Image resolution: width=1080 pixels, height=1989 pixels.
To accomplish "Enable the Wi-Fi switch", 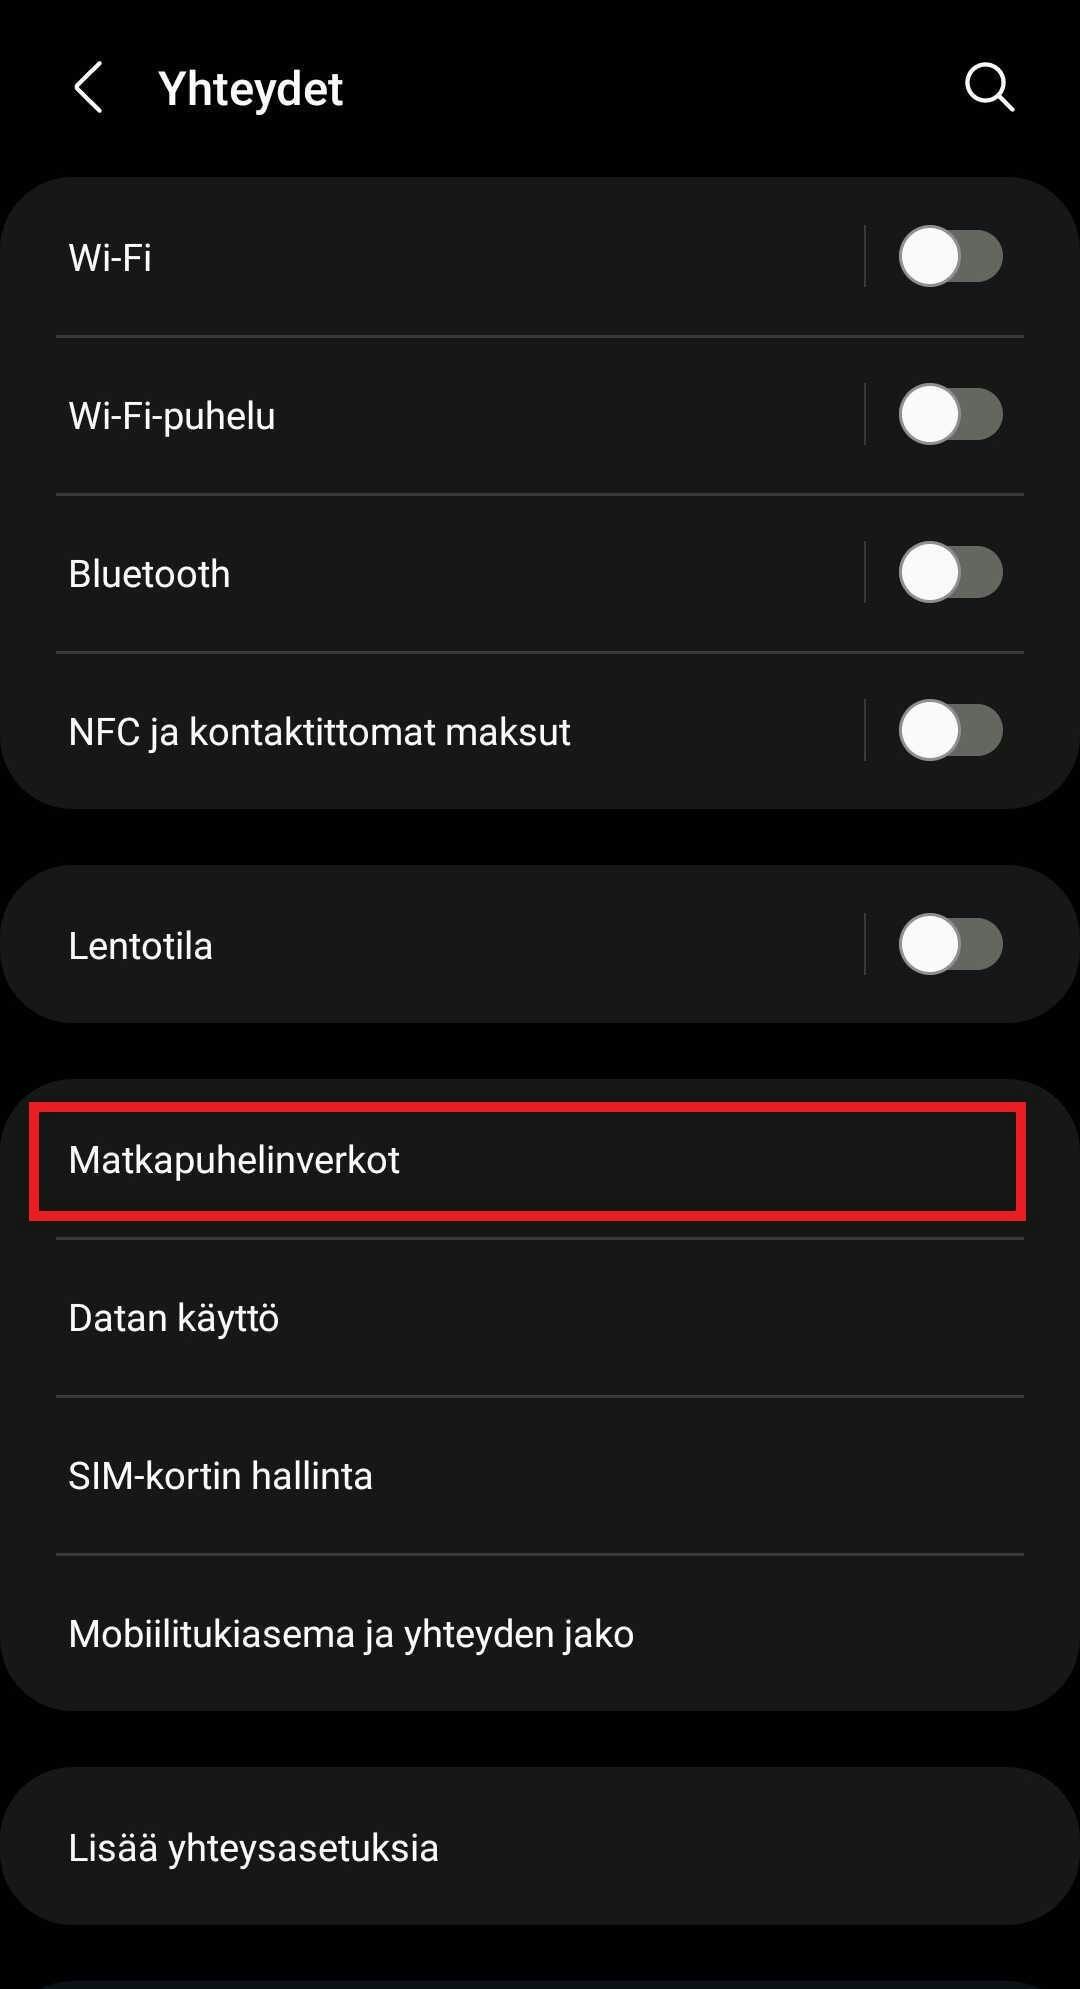I will [950, 256].
